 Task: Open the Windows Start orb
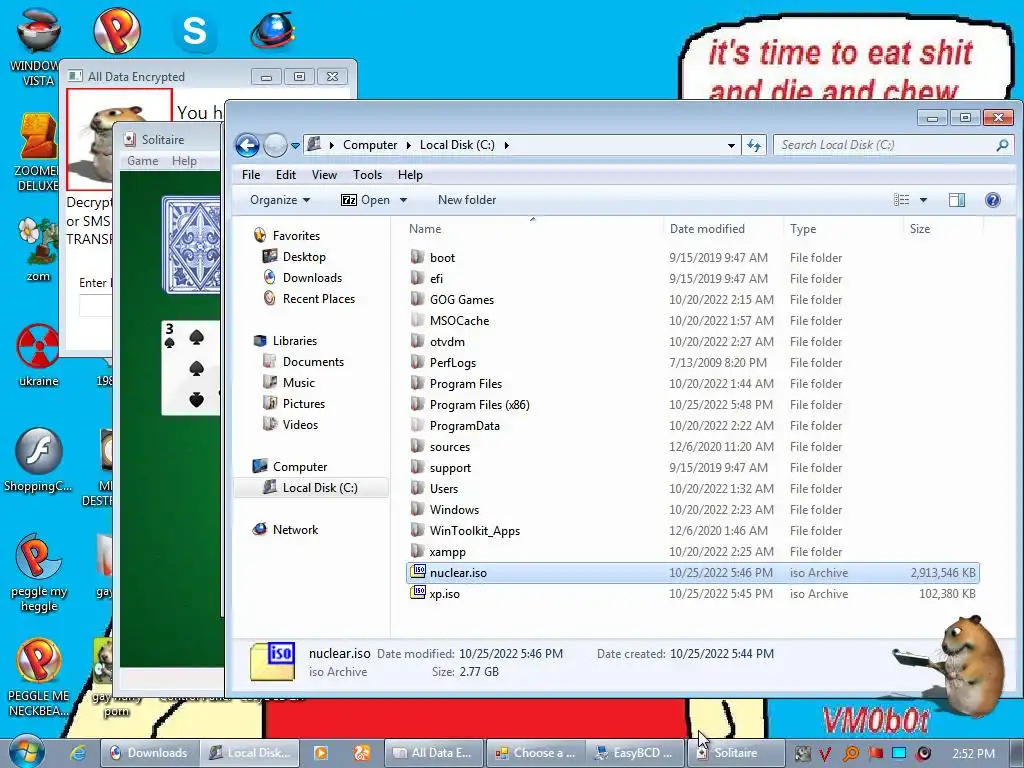[26, 751]
